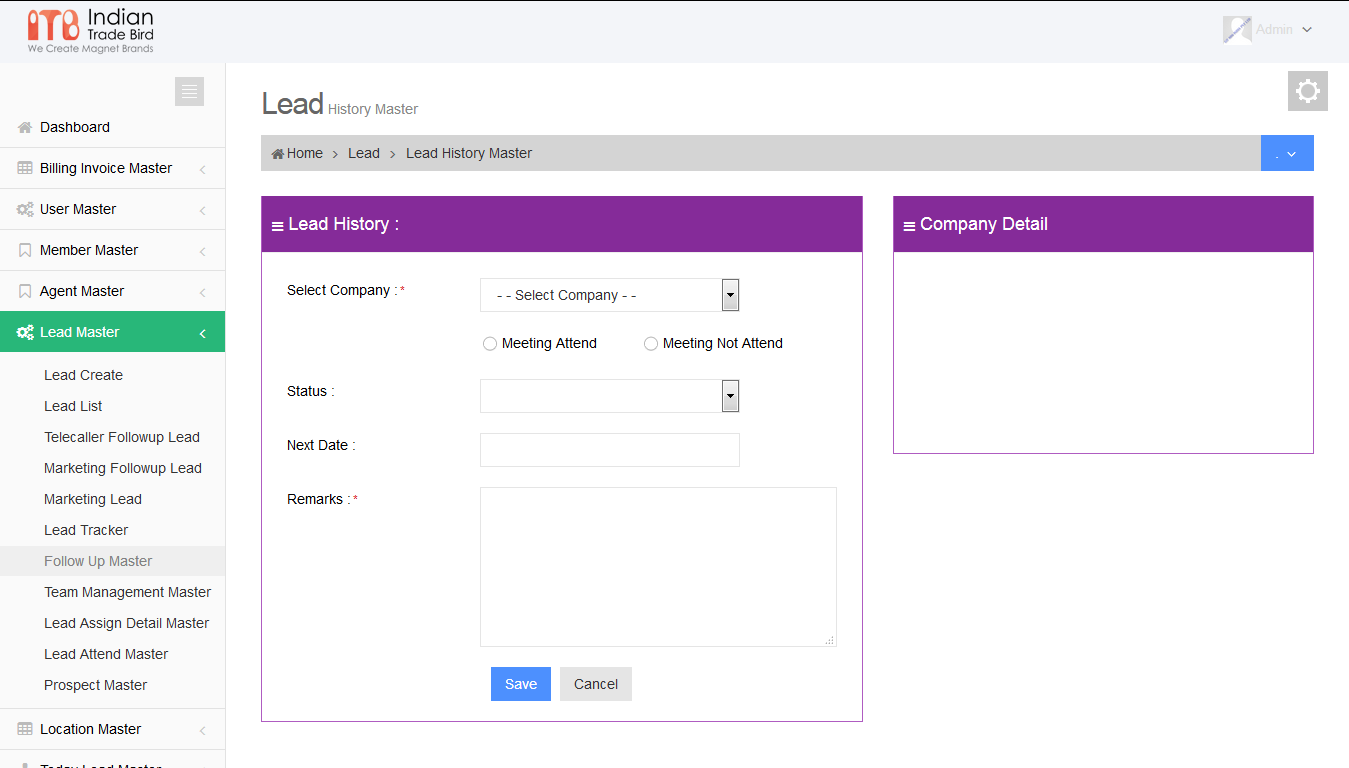
Task: Open Prospect Master submenu item
Action: tap(95, 685)
